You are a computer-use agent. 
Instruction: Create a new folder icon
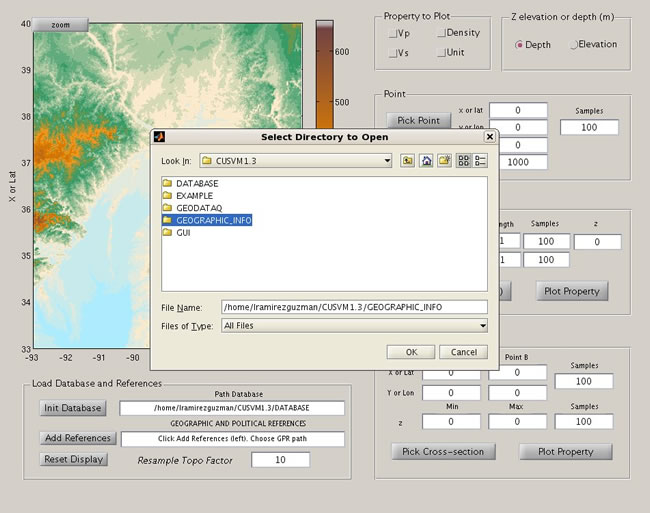coord(444,160)
